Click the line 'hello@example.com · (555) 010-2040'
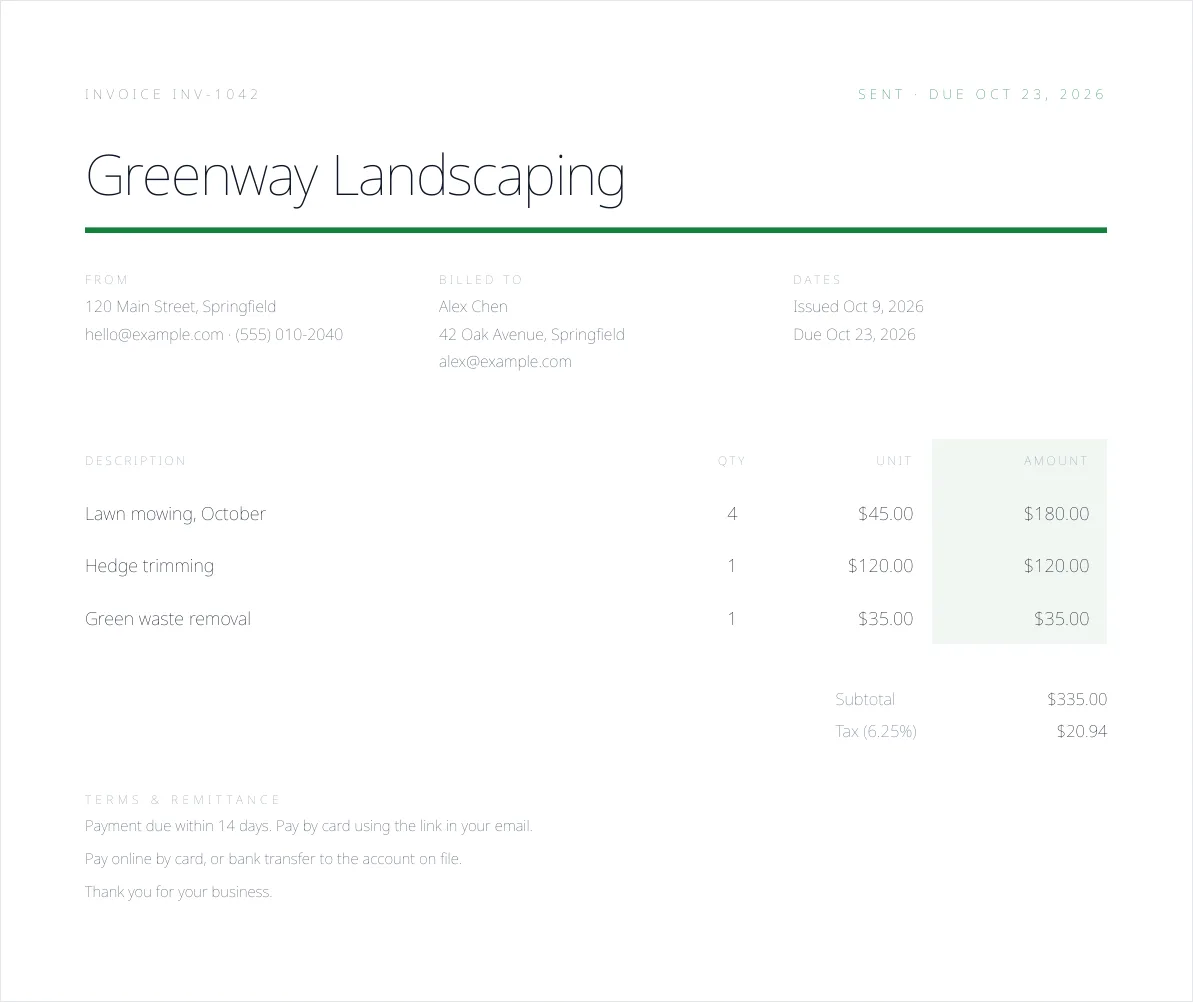 (214, 335)
